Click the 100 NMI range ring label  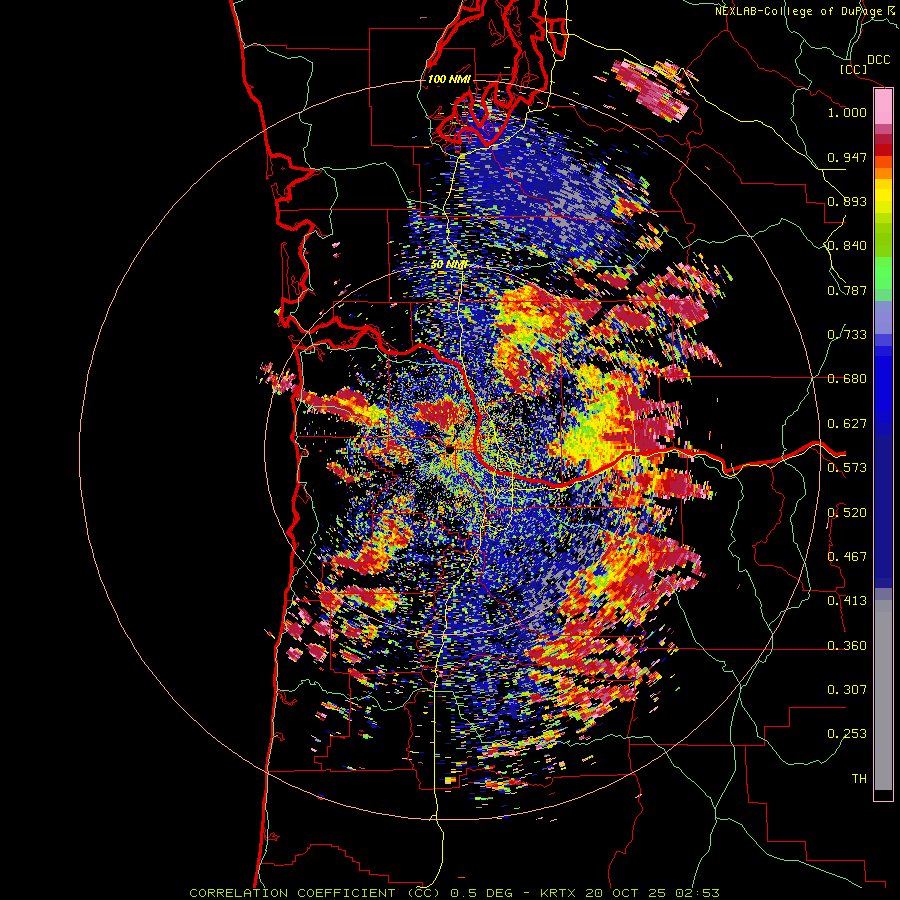point(449,79)
